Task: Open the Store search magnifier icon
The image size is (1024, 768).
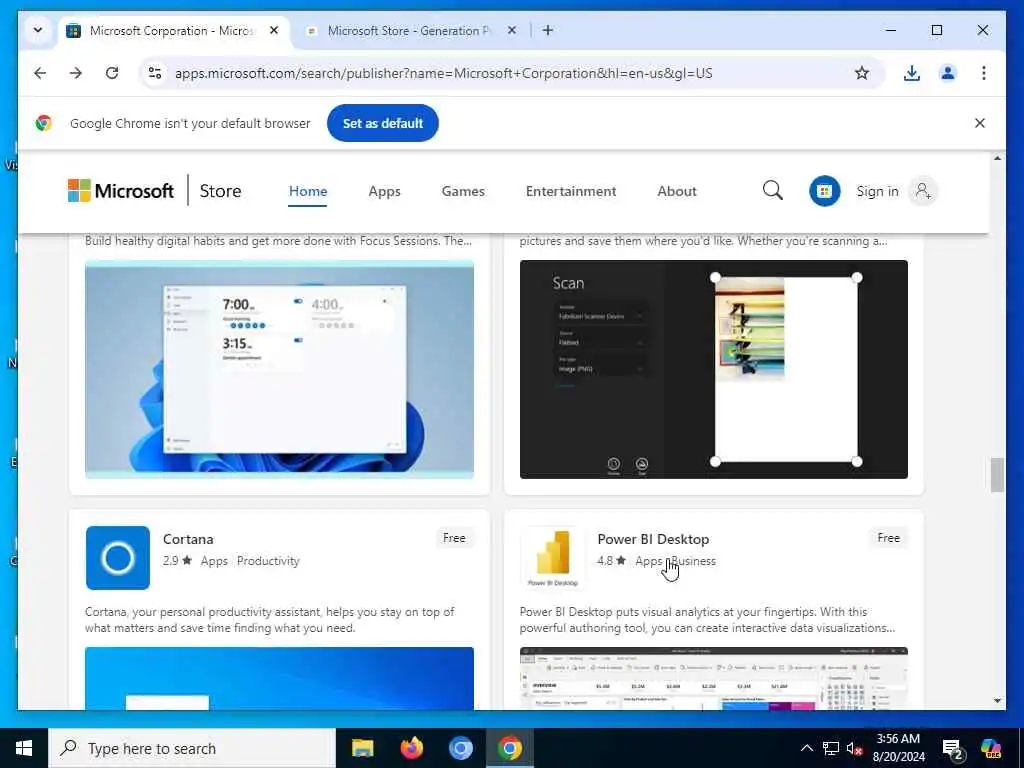Action: coord(773,191)
